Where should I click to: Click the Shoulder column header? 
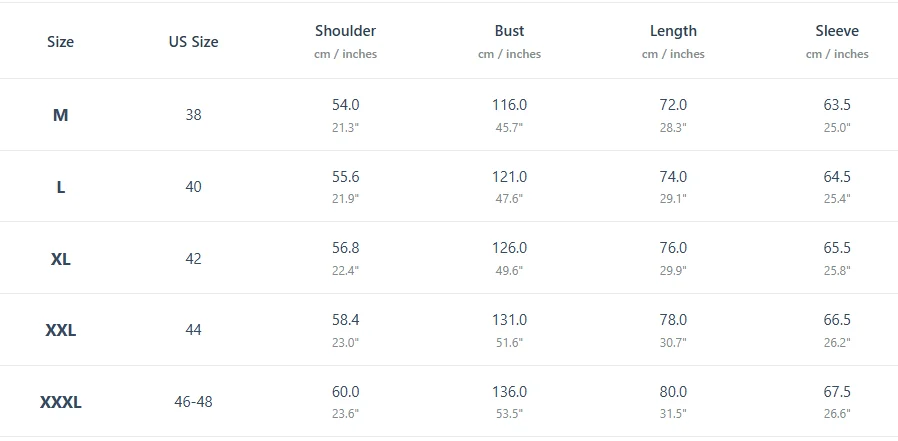point(345,31)
